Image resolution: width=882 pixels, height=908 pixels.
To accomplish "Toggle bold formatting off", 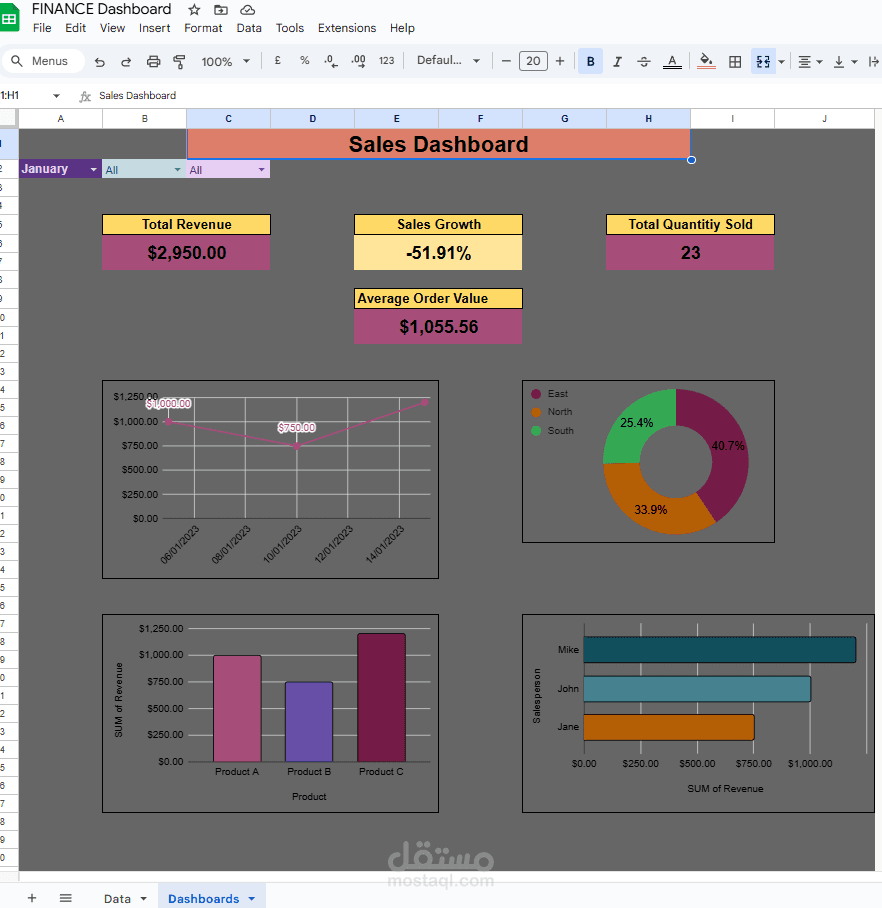I will coord(590,61).
